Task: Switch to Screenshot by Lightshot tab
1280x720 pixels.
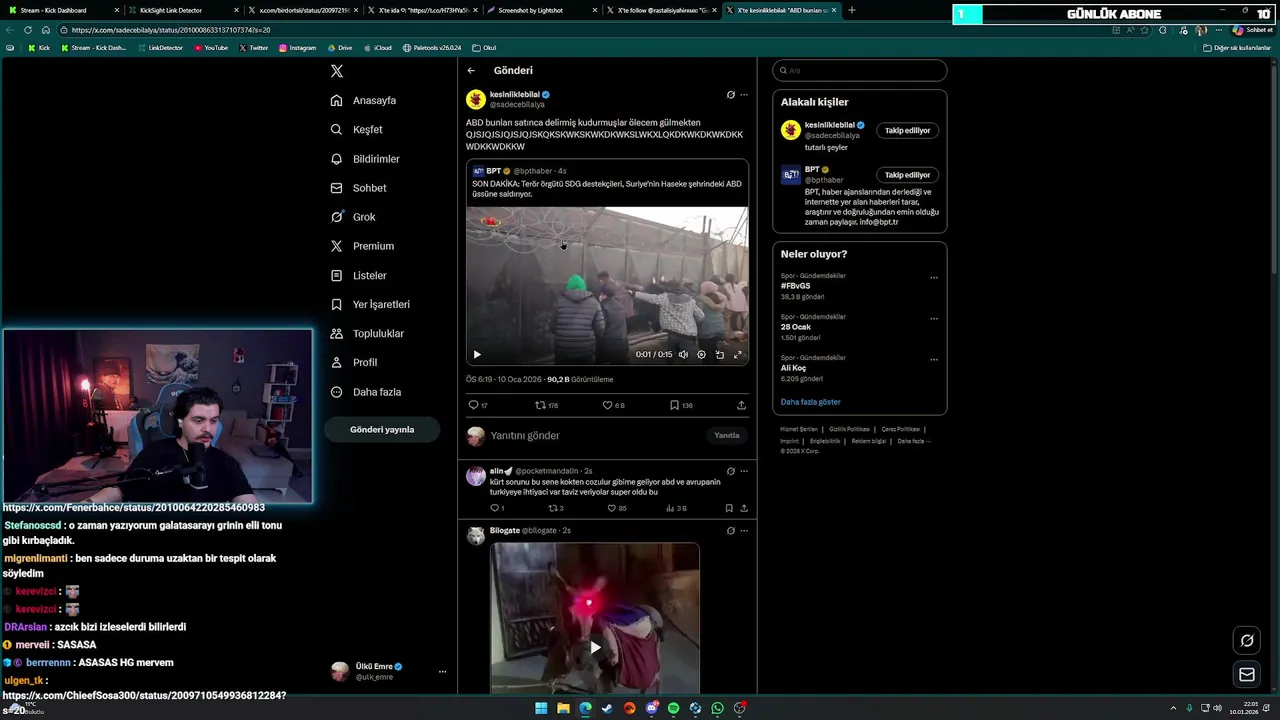Action: tap(543, 10)
